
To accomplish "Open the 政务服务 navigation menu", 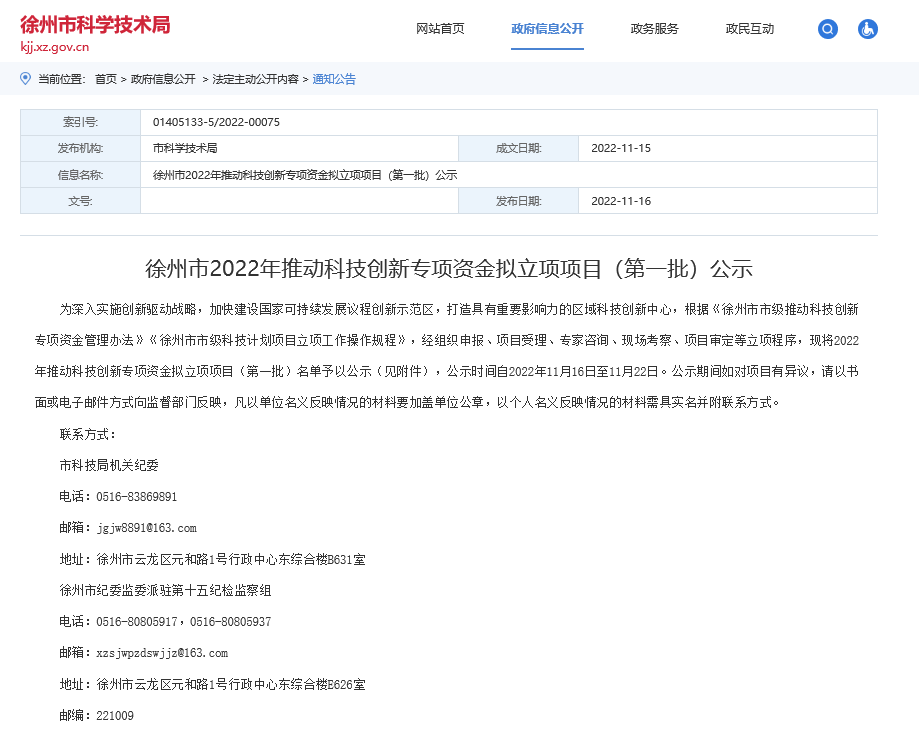I will [654, 29].
